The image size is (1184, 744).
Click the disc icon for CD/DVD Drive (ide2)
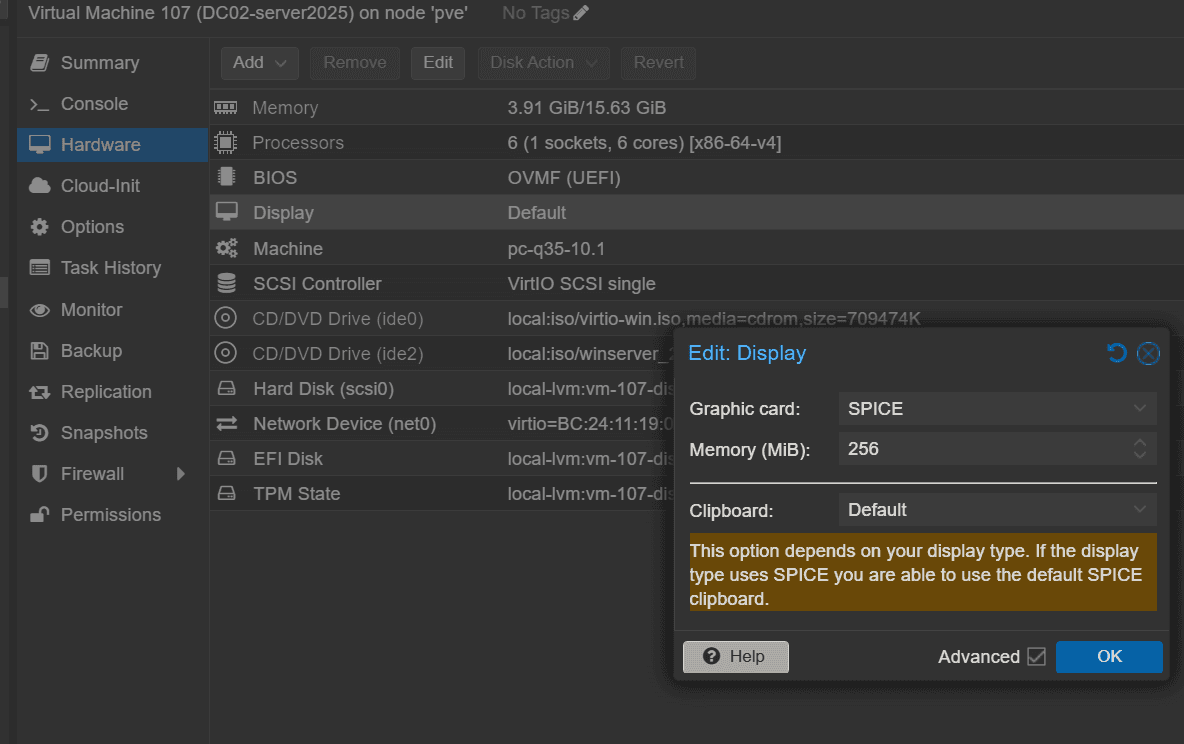point(225,353)
